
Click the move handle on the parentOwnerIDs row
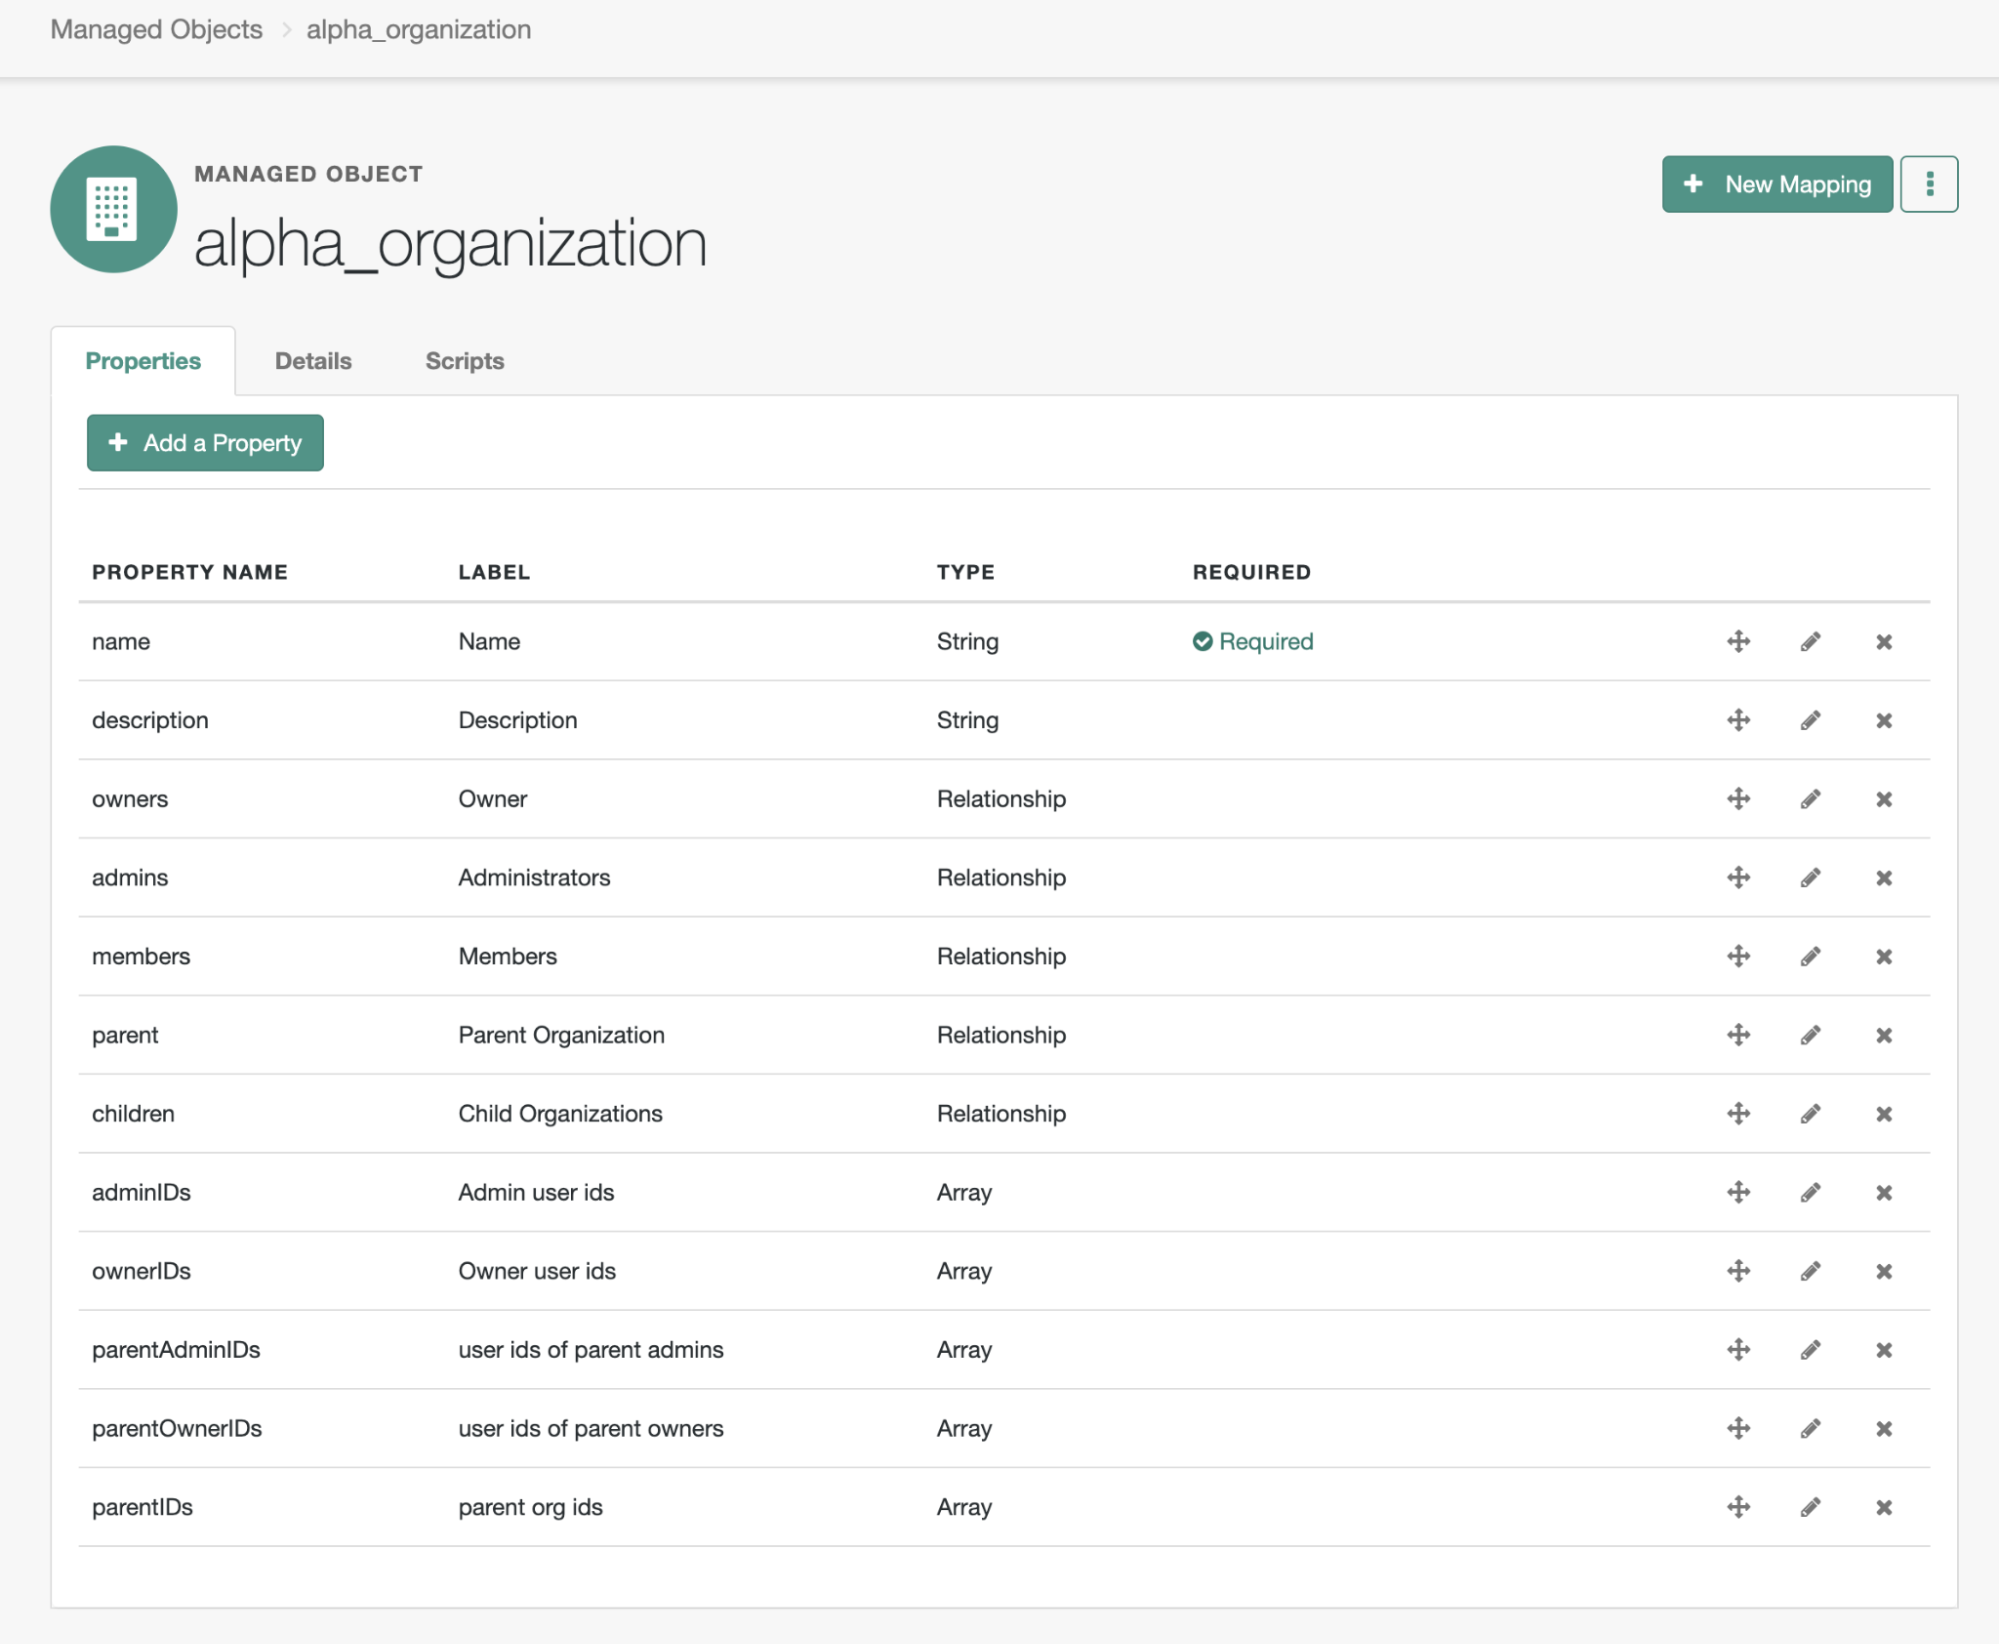(1738, 1428)
